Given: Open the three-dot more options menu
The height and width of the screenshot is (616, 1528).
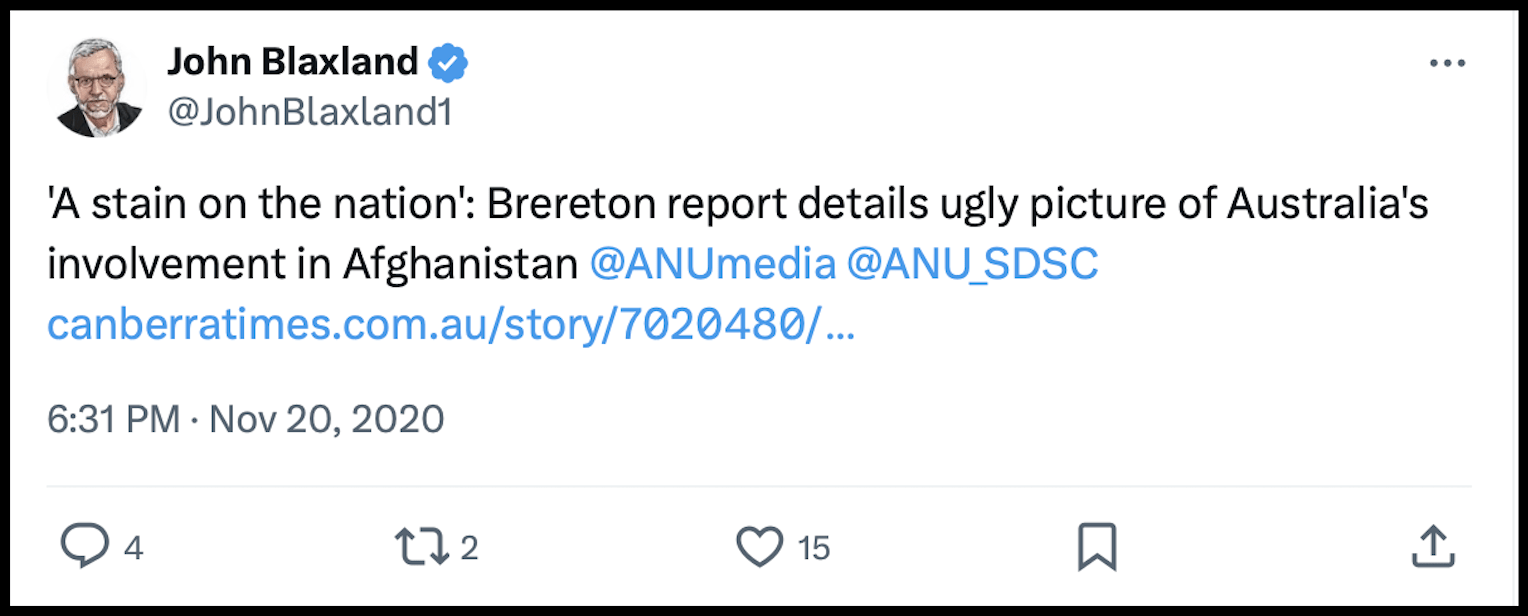Looking at the screenshot, I should (x=1447, y=64).
